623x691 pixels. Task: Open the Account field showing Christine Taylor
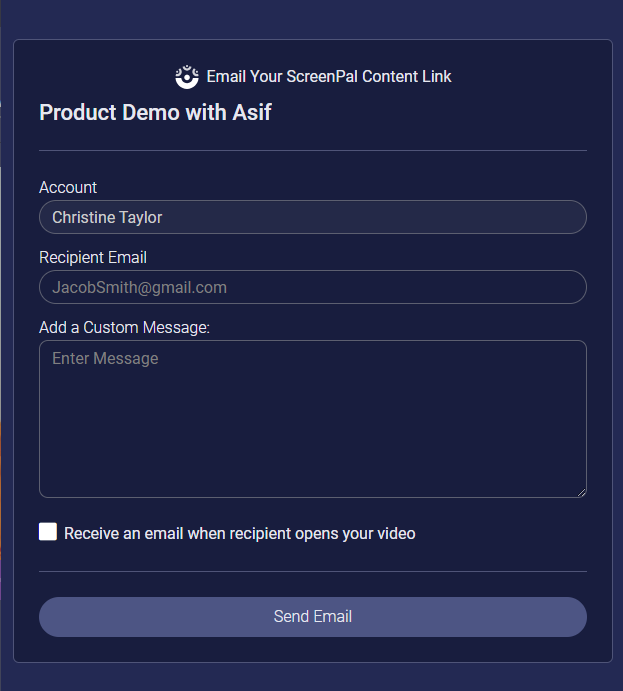click(312, 217)
